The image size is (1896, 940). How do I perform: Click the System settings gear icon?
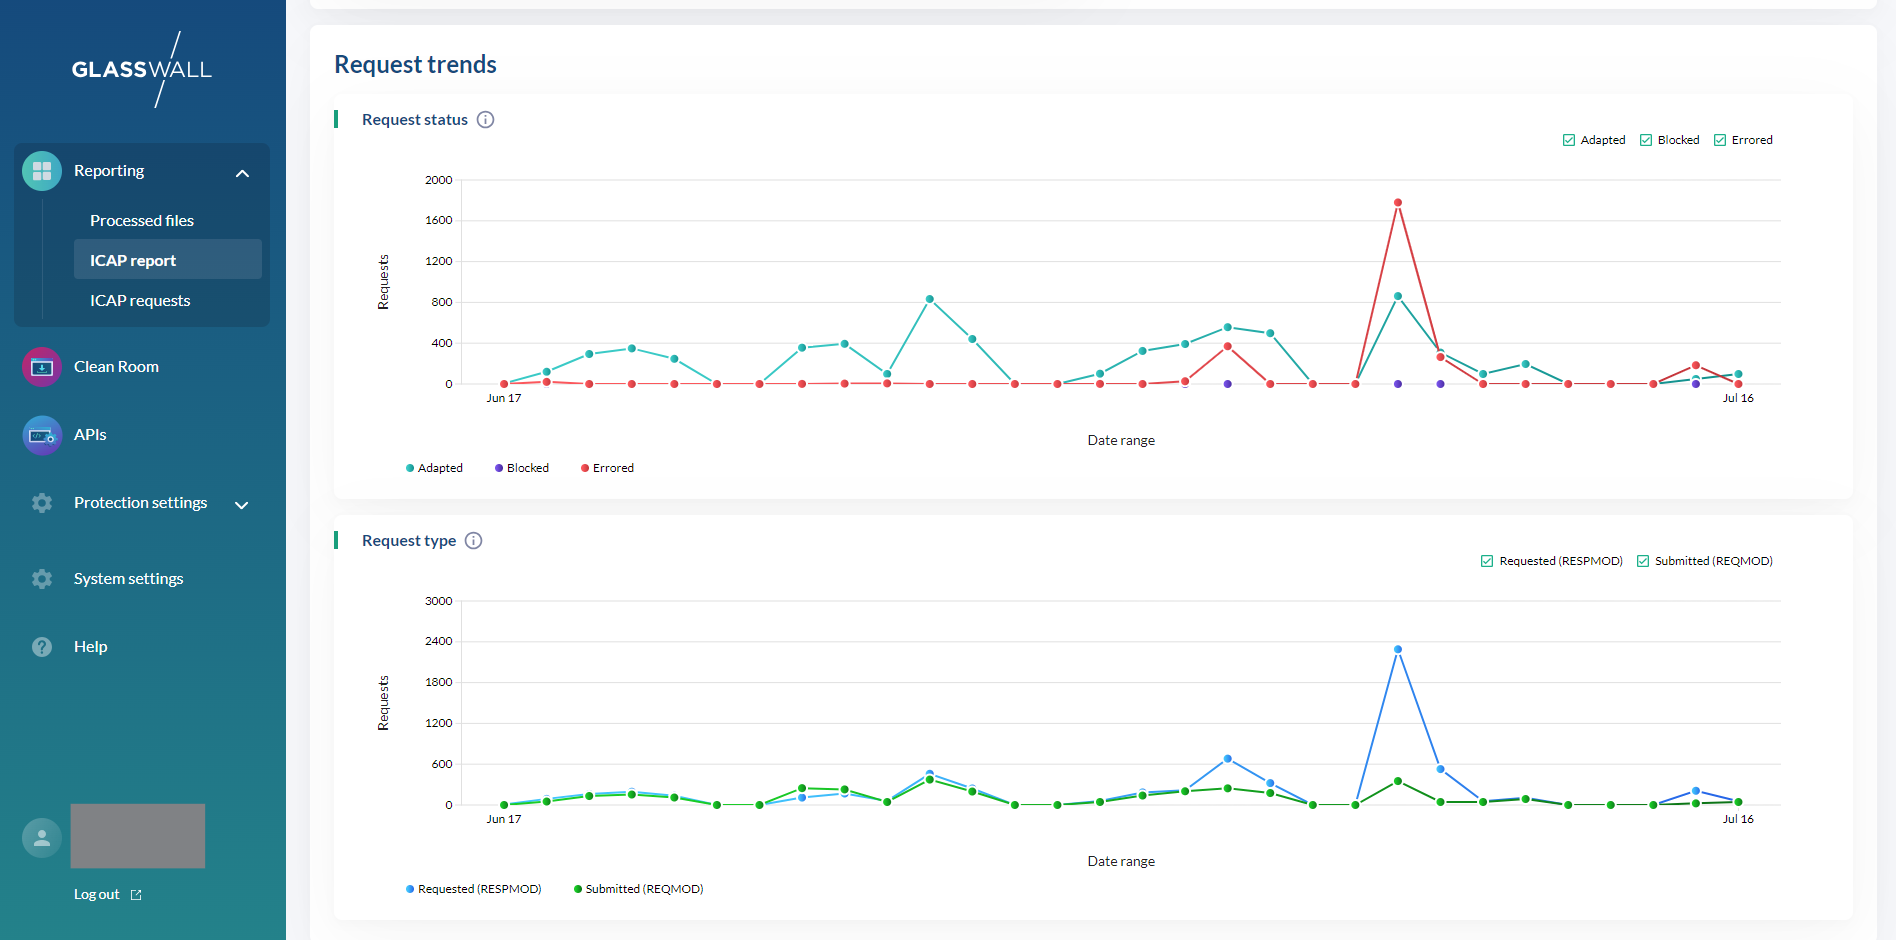tap(42, 579)
